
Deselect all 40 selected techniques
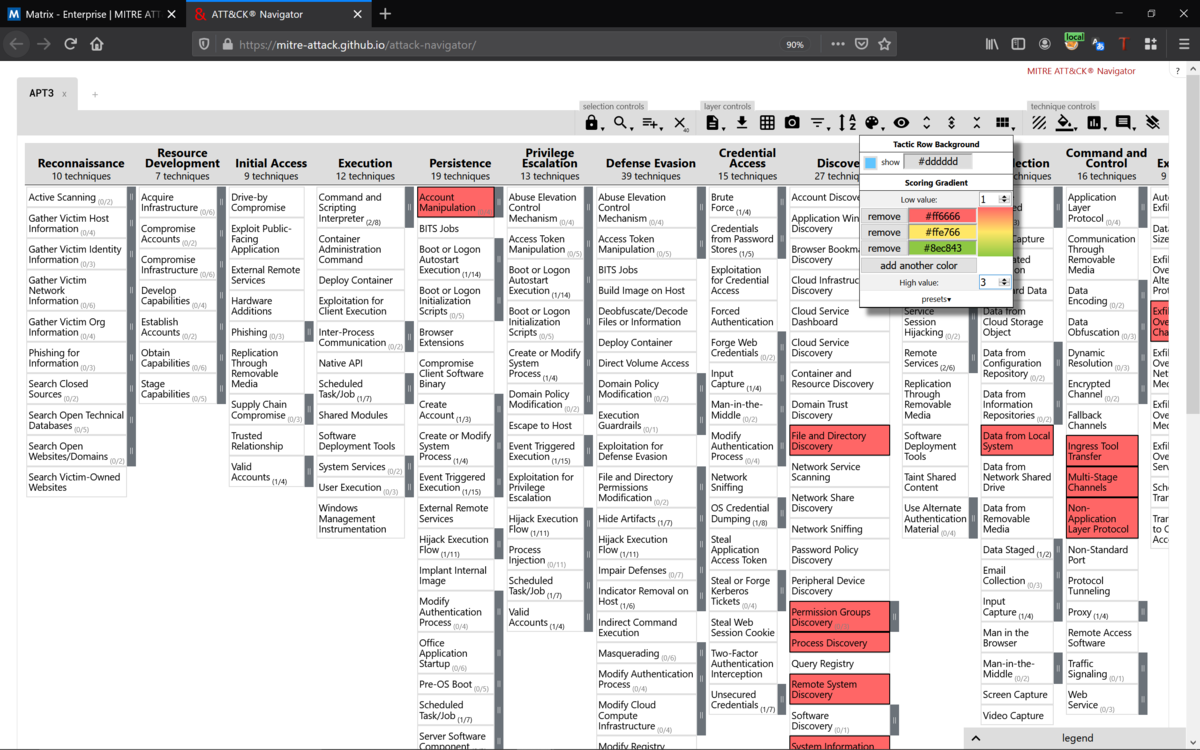tap(681, 123)
